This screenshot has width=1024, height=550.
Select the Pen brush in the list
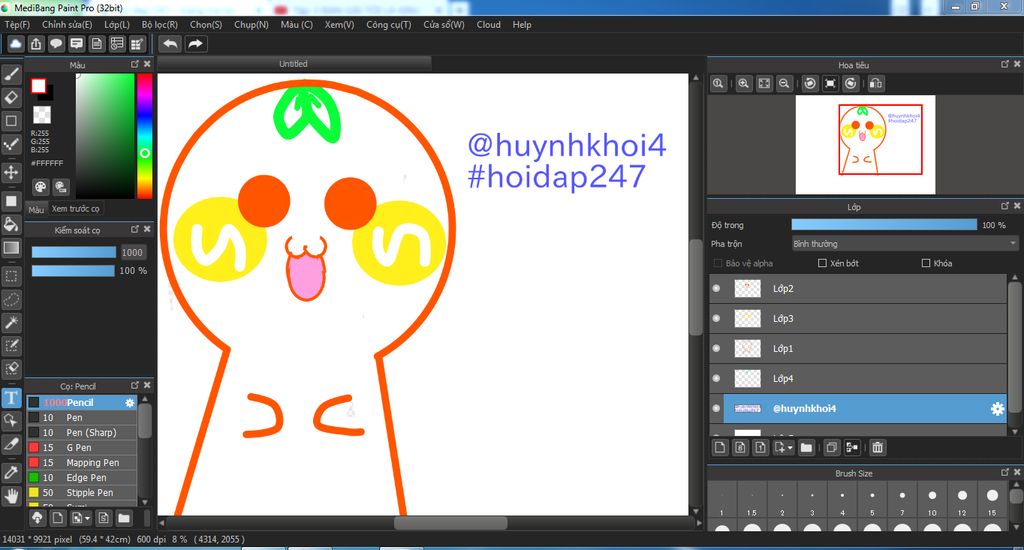click(x=82, y=418)
